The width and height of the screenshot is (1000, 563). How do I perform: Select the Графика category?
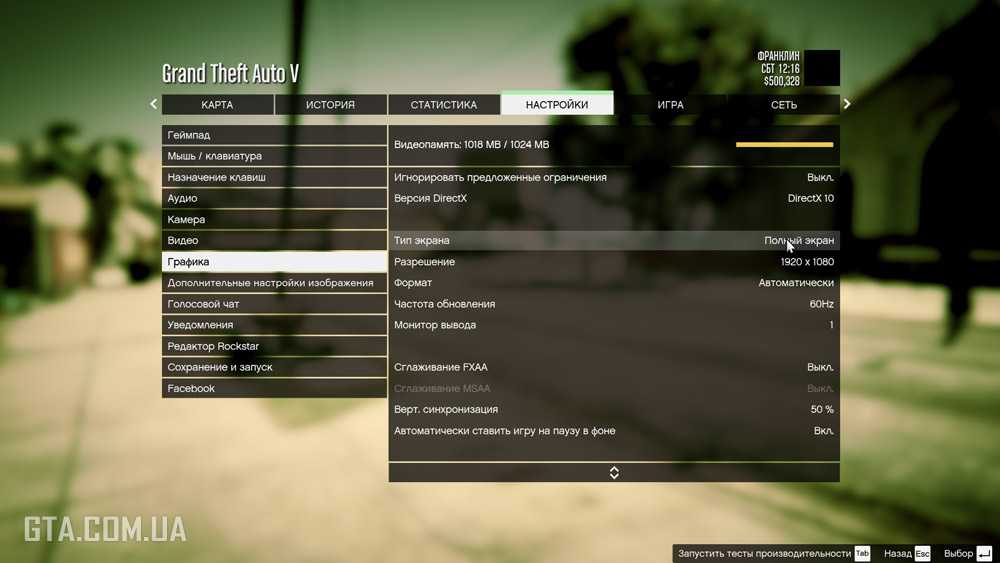coord(274,261)
